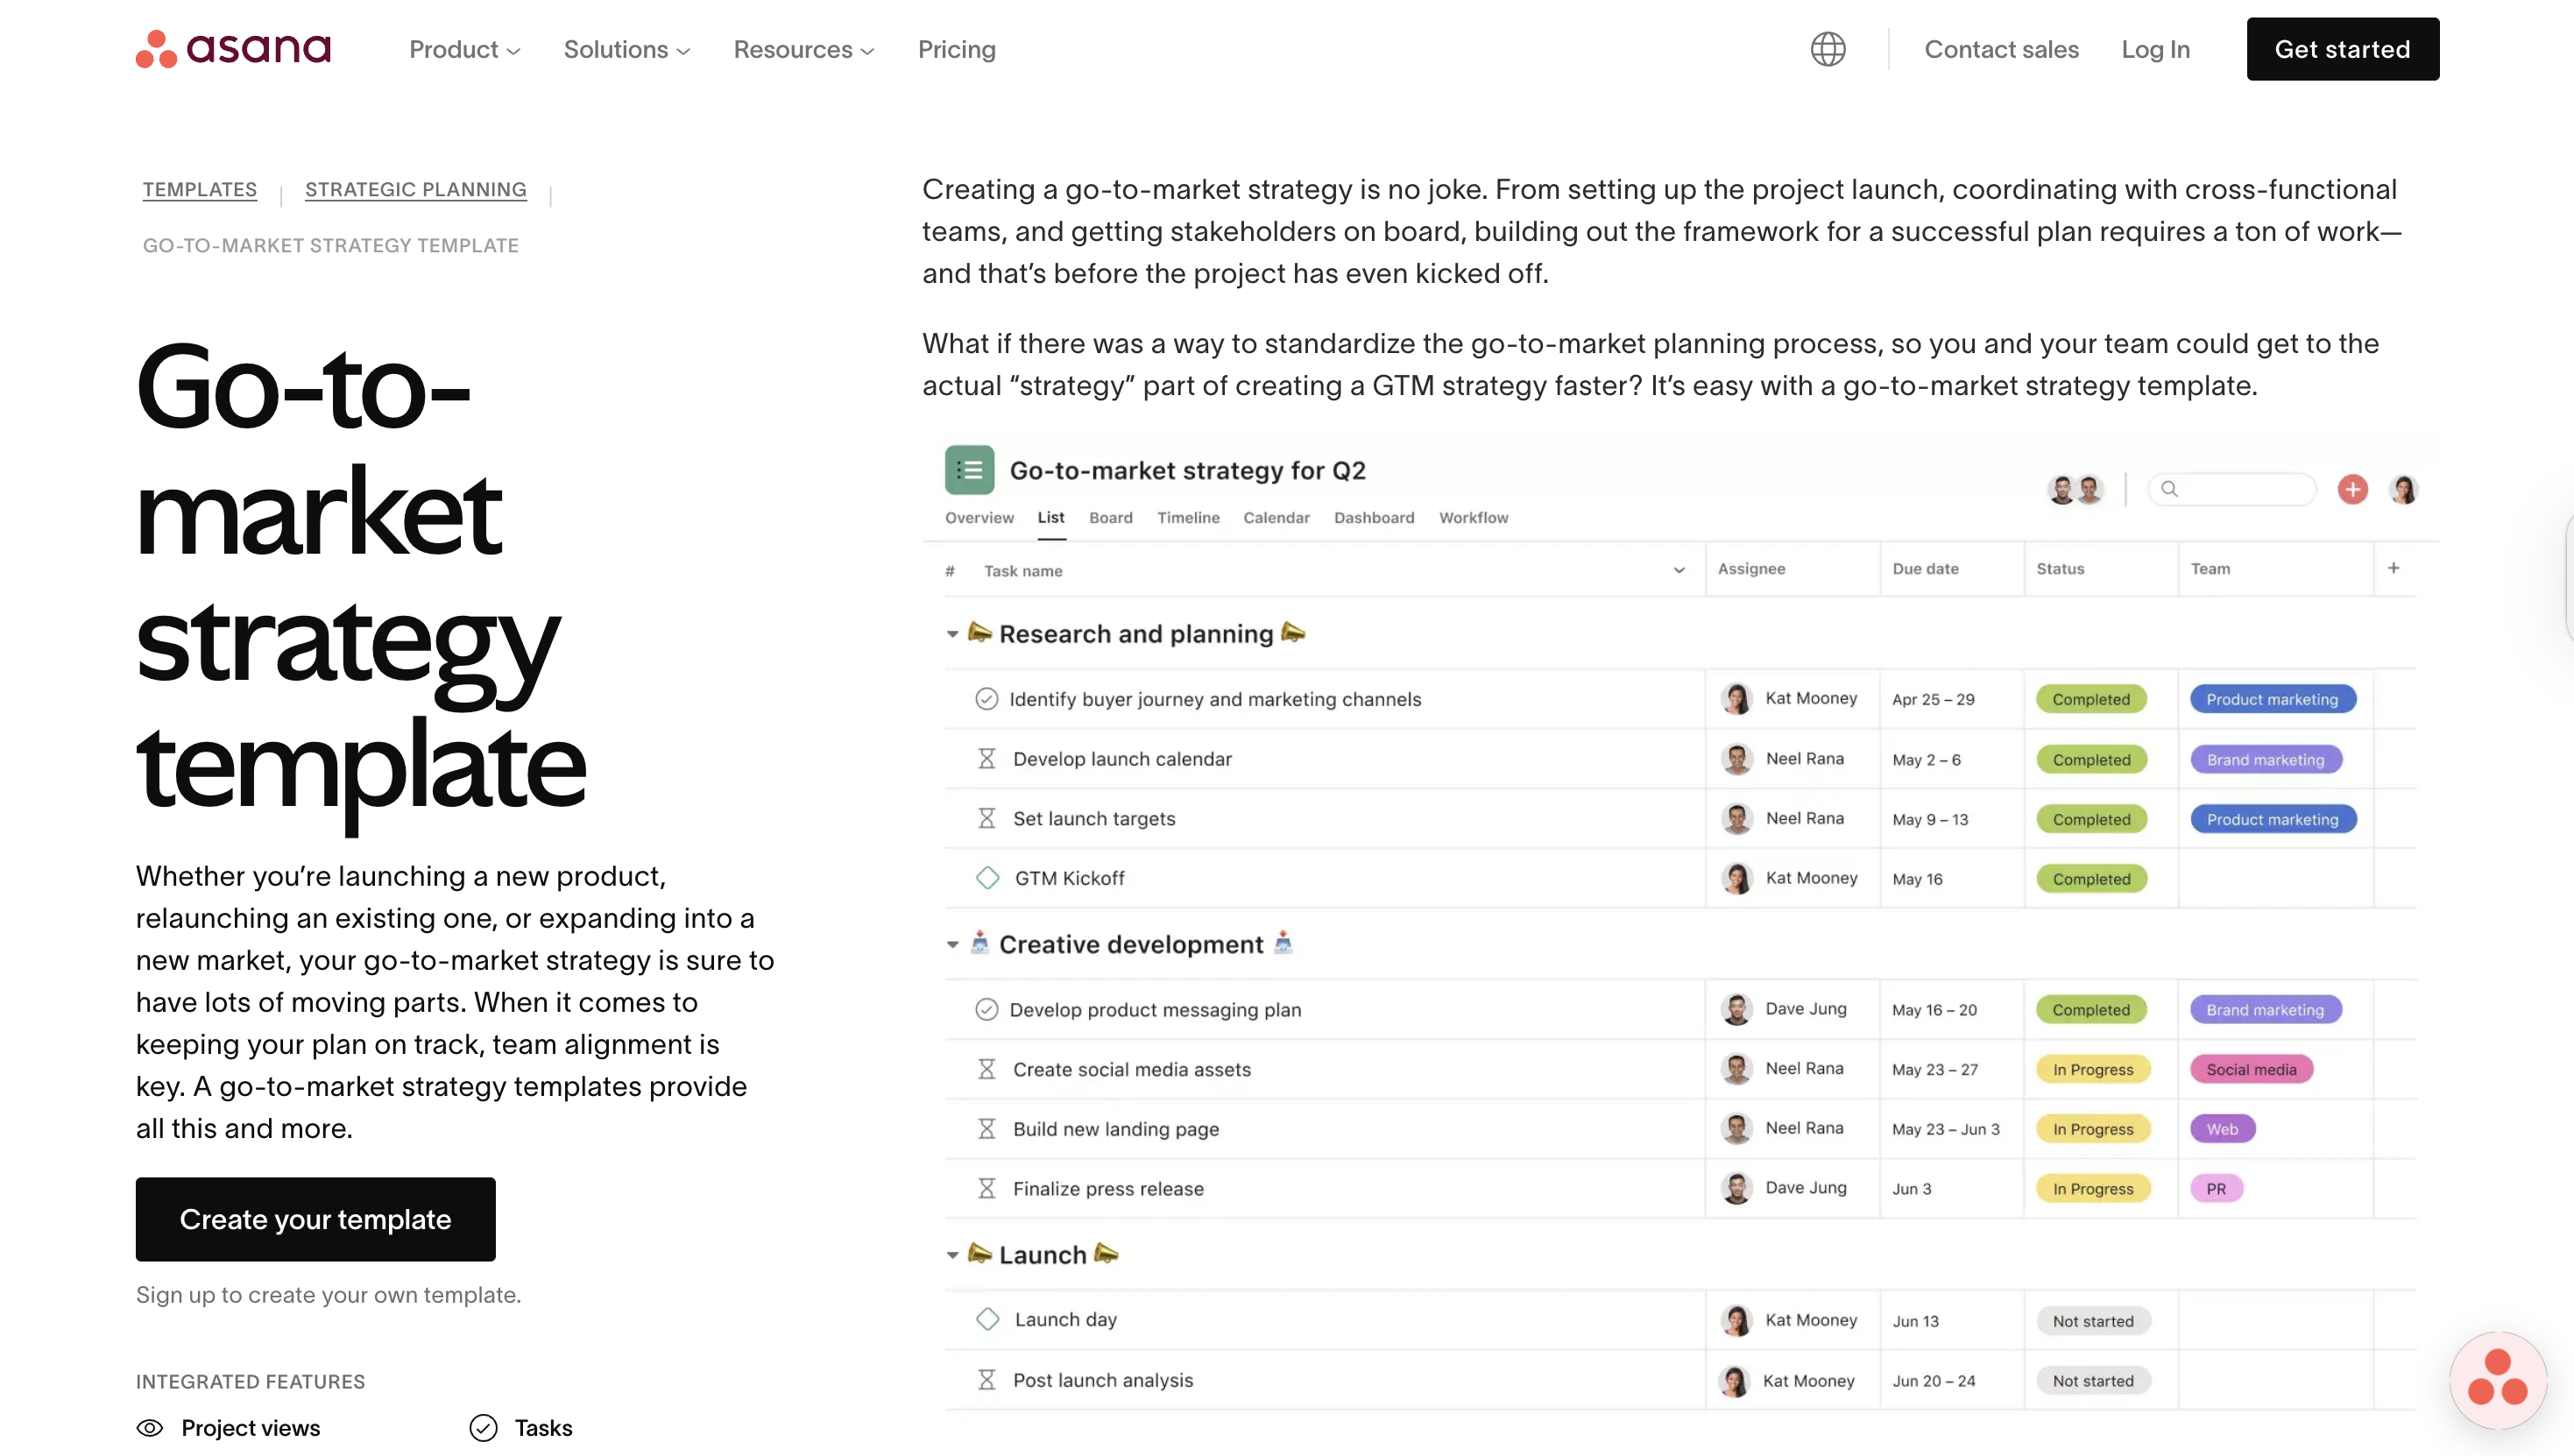2574x1456 pixels.
Task: Click the PR team tag
Action: point(2216,1188)
